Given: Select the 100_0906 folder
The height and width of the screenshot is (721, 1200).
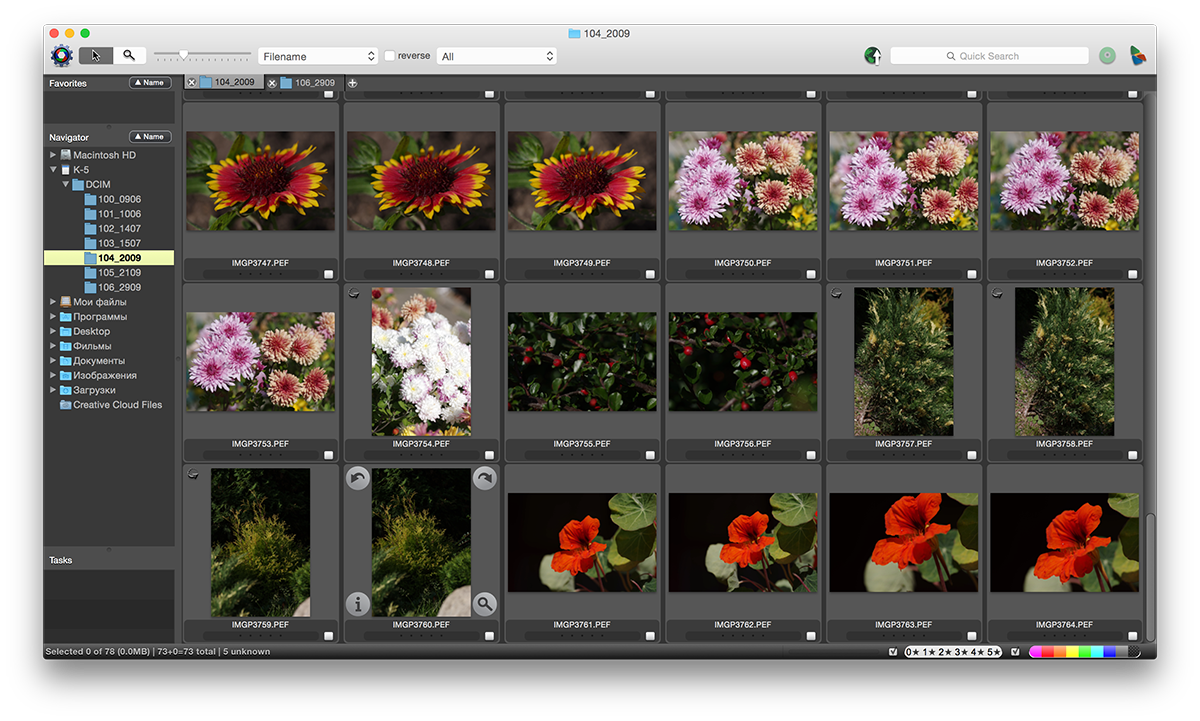Looking at the screenshot, I should (112, 199).
